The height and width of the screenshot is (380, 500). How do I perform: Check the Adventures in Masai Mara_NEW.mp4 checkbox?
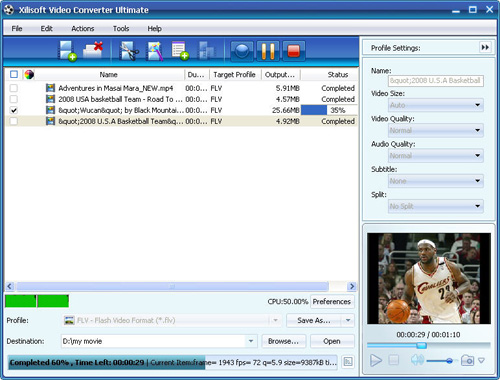click(x=14, y=88)
